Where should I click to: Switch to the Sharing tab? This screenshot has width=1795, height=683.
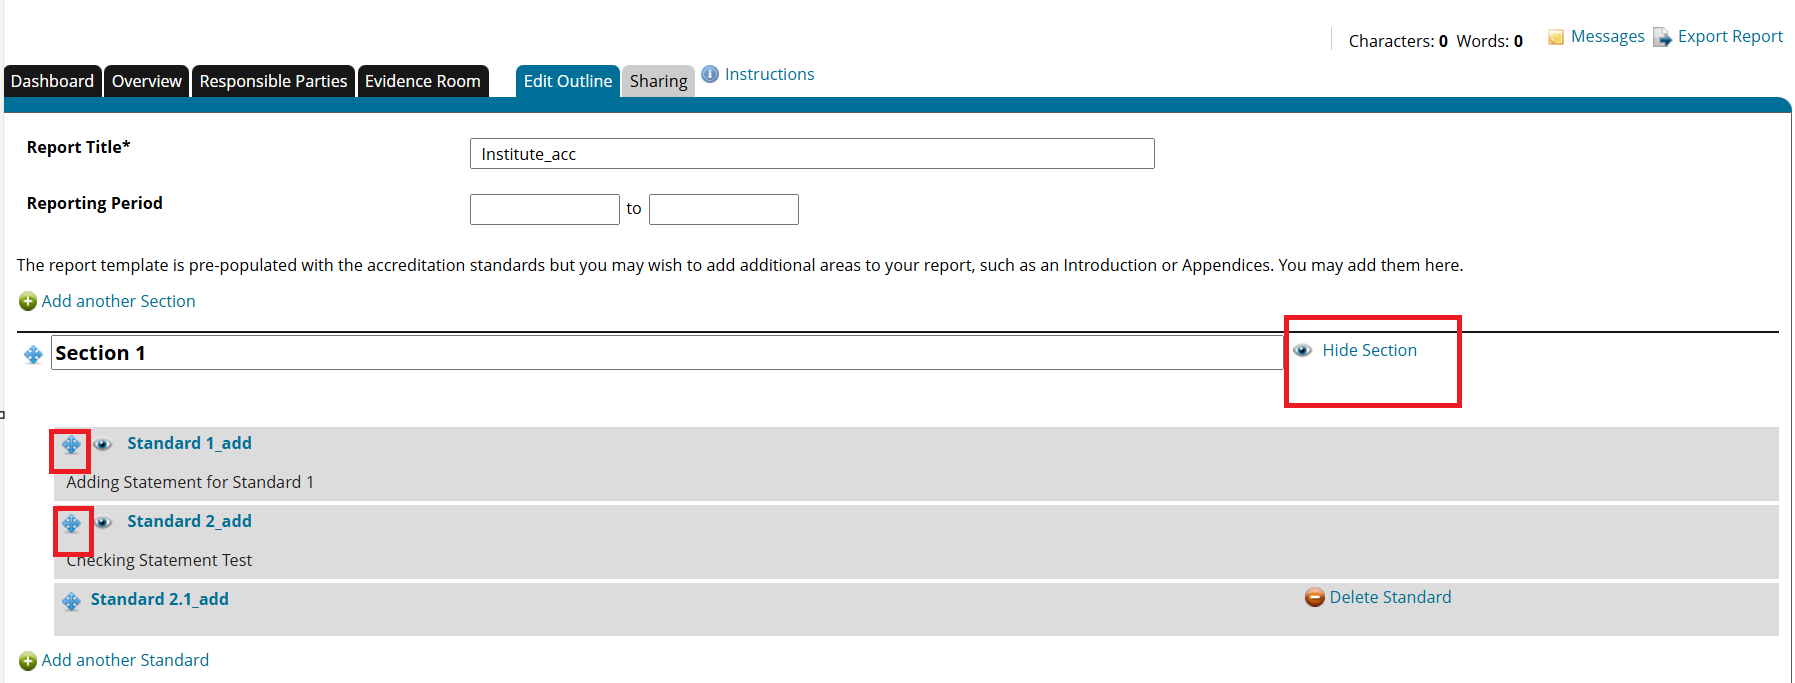coord(658,81)
